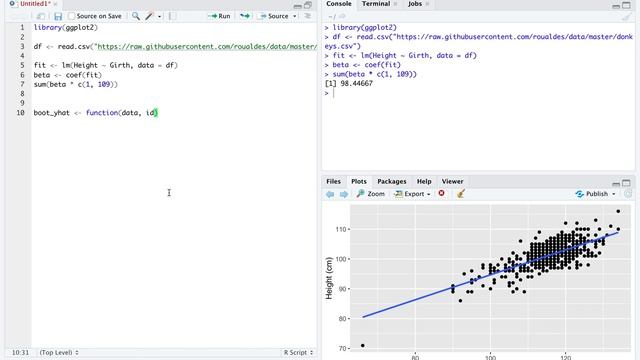Image resolution: width=640 pixels, height=360 pixels.
Task: Click the Compile Report notebook icon
Action: (x=172, y=16)
